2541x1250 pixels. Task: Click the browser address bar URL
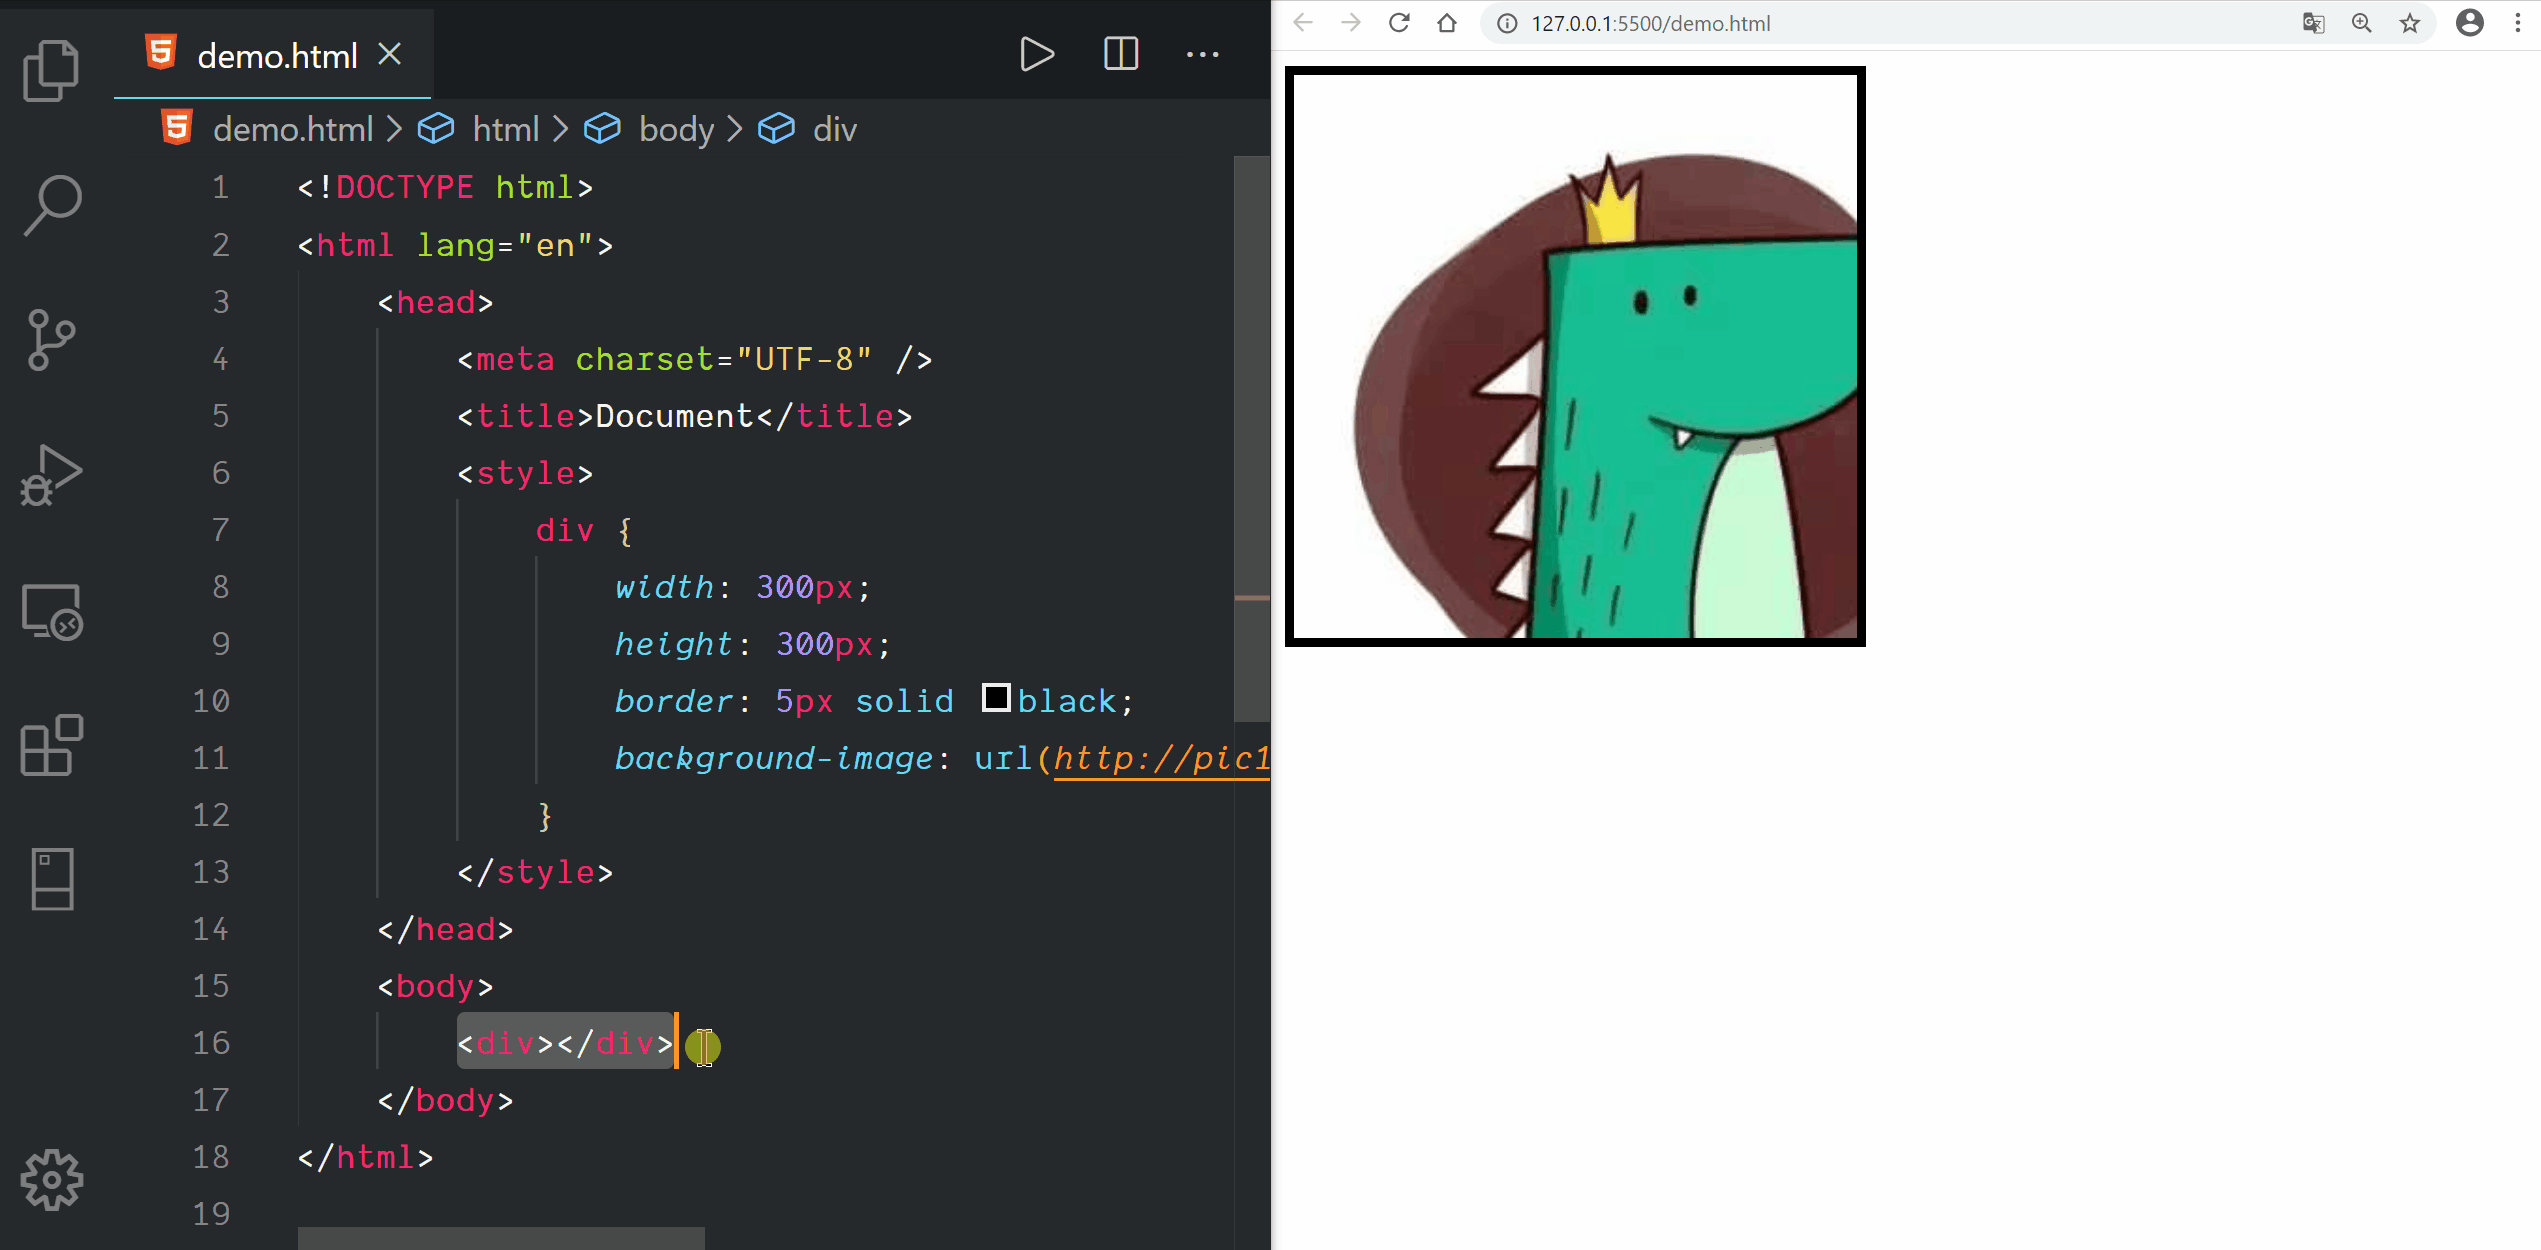click(x=1650, y=23)
